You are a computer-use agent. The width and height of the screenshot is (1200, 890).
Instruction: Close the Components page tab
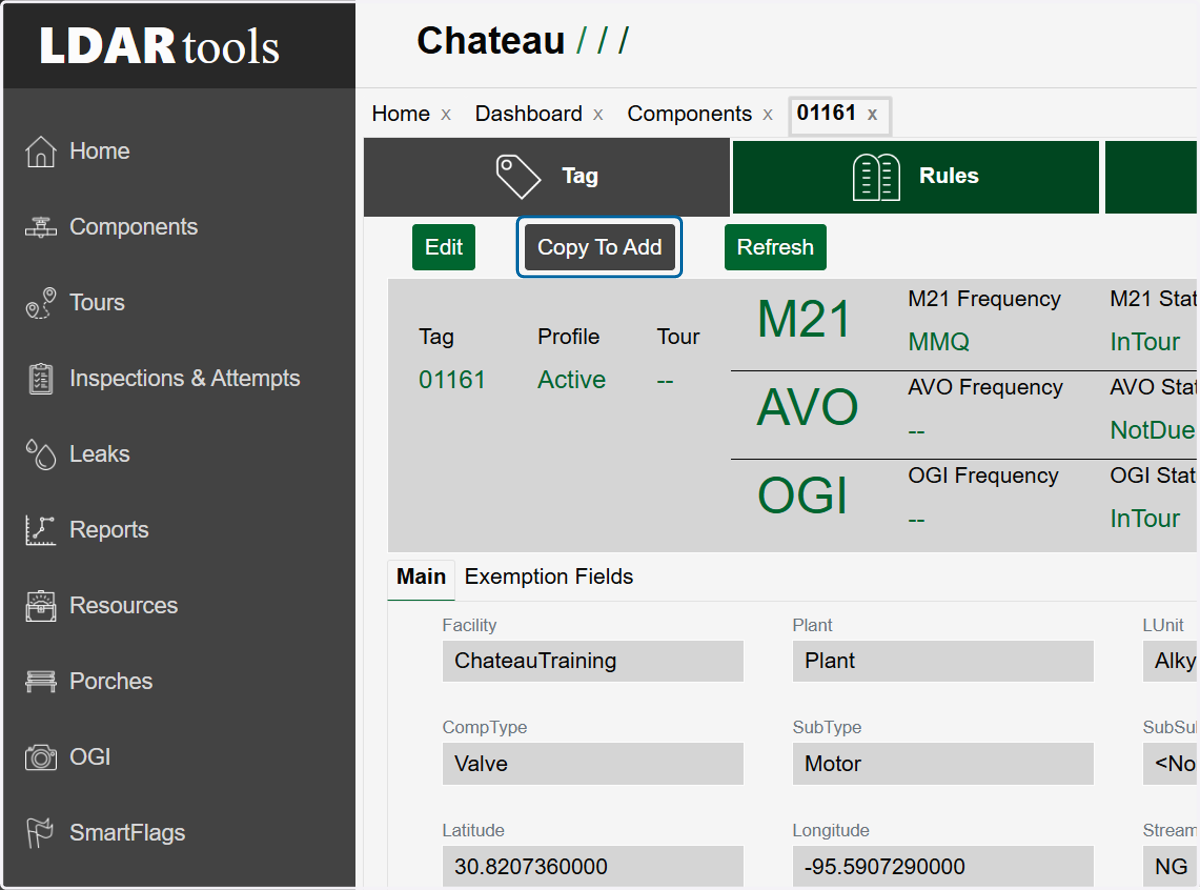point(768,115)
